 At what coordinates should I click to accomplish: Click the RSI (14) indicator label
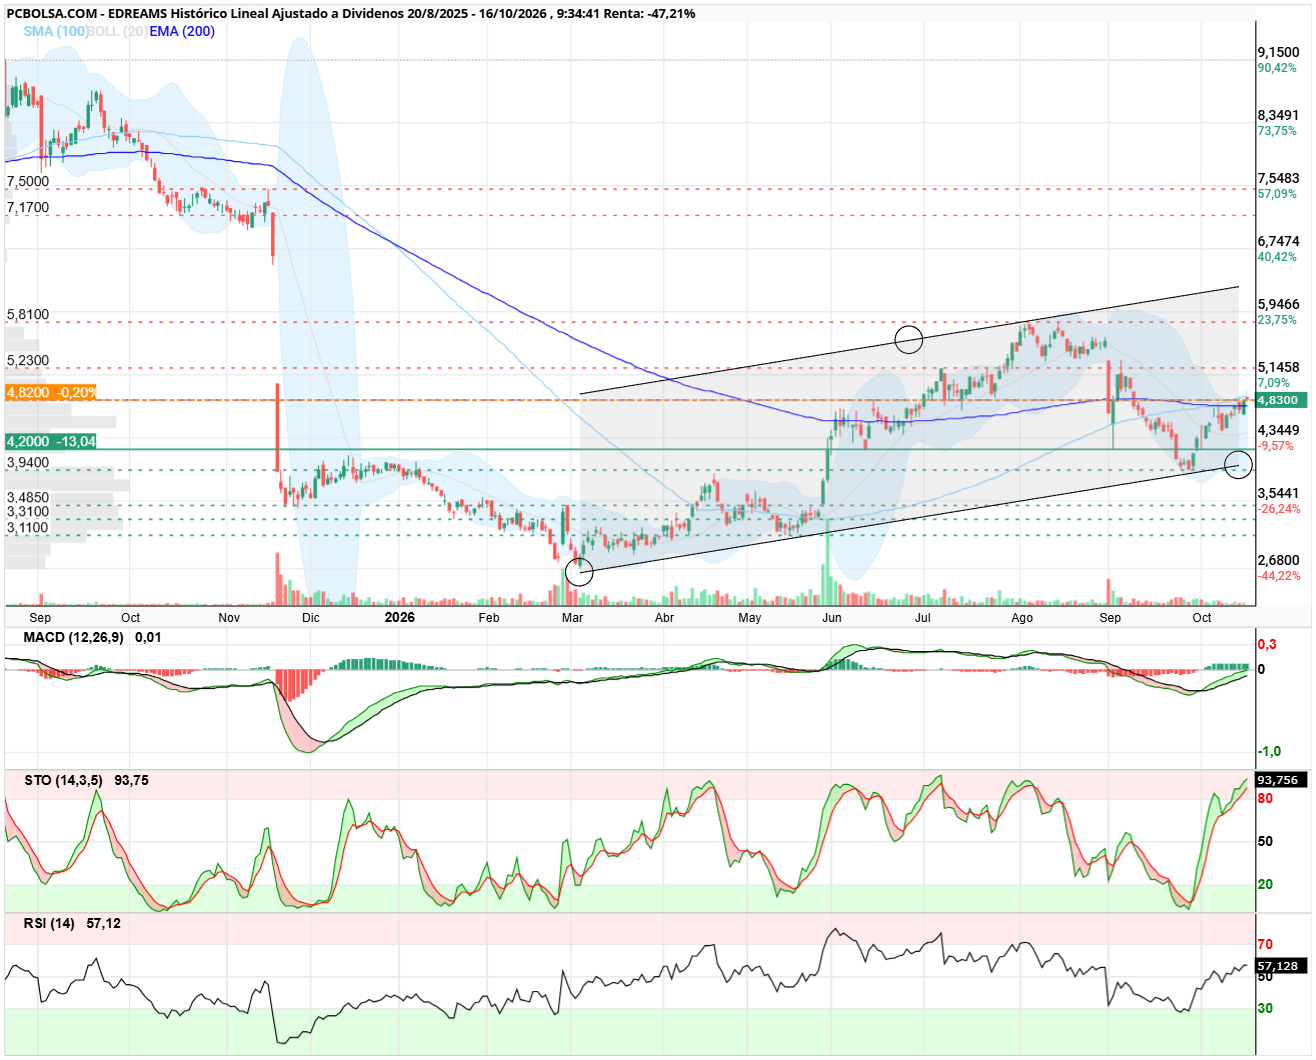tap(49, 924)
